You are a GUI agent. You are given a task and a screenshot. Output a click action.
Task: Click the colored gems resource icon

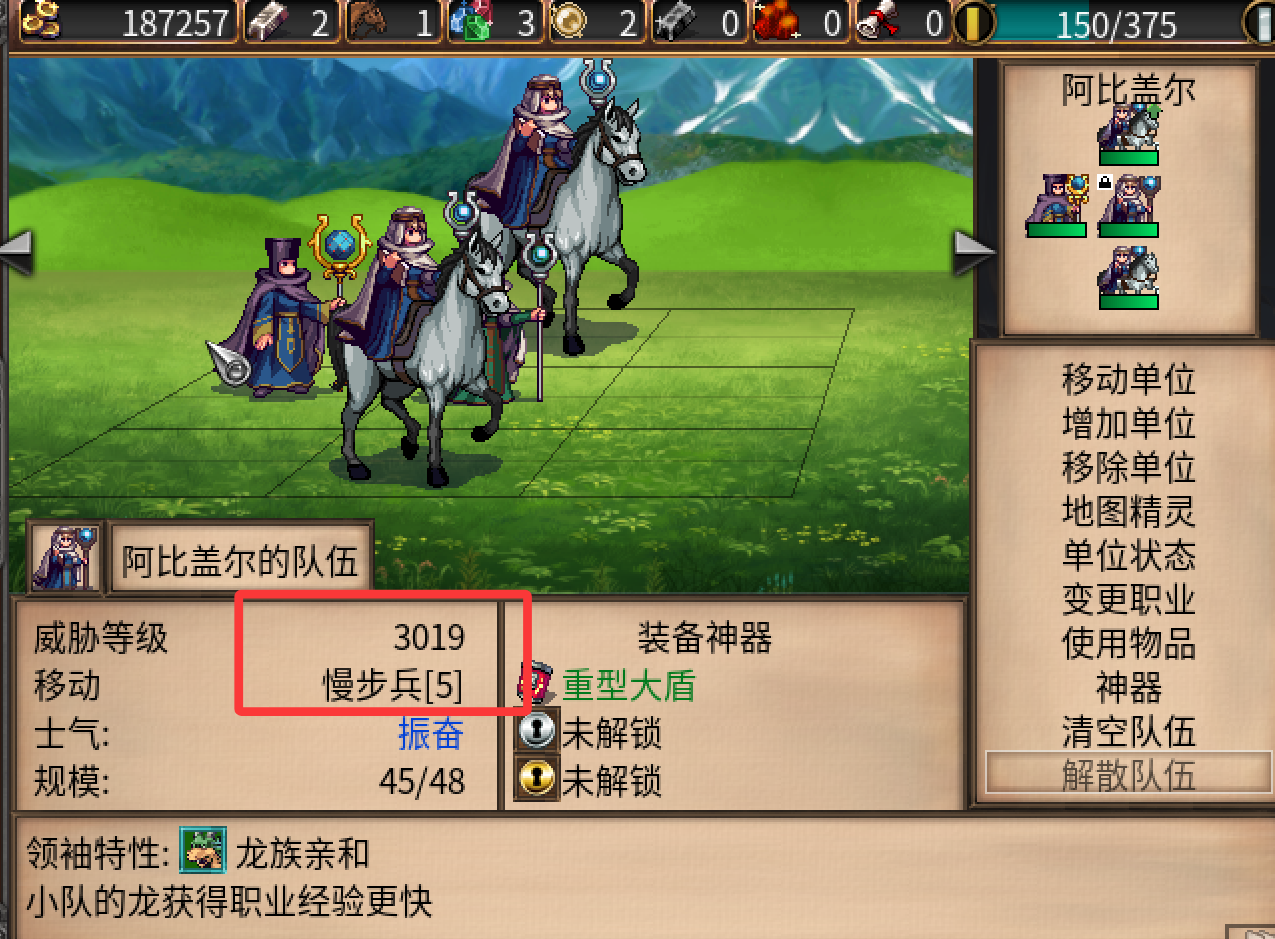point(469,21)
